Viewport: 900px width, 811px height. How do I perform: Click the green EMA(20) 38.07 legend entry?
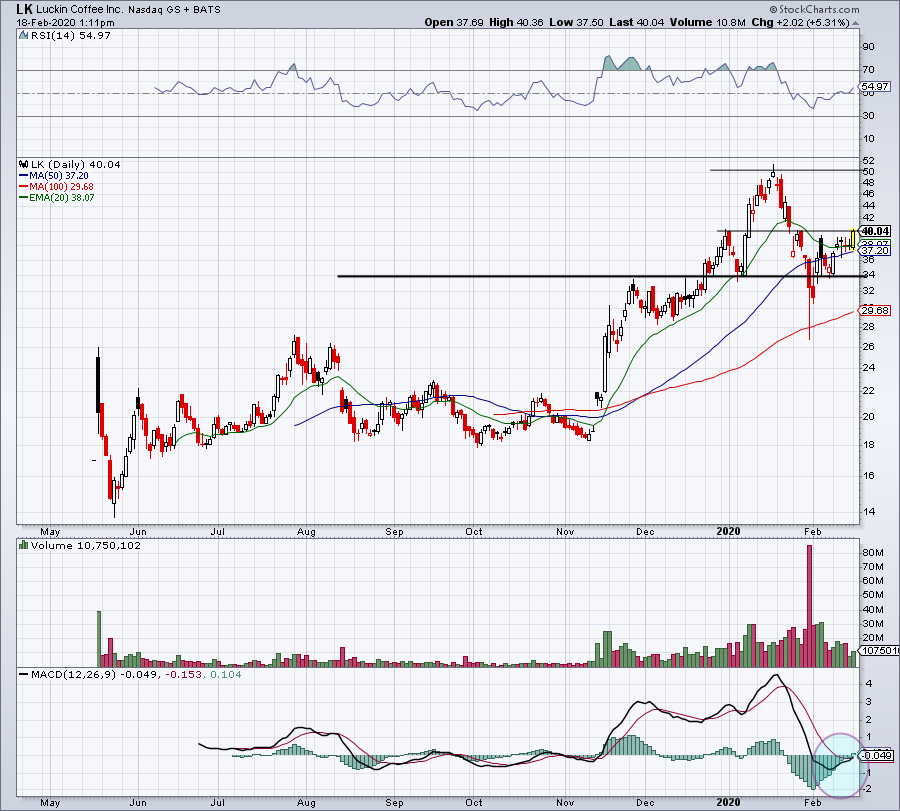[x=57, y=197]
